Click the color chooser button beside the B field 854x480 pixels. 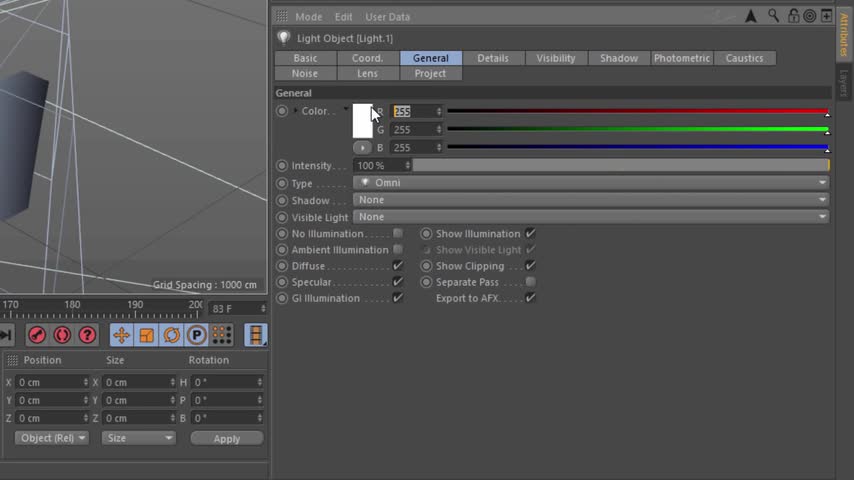[x=362, y=148]
